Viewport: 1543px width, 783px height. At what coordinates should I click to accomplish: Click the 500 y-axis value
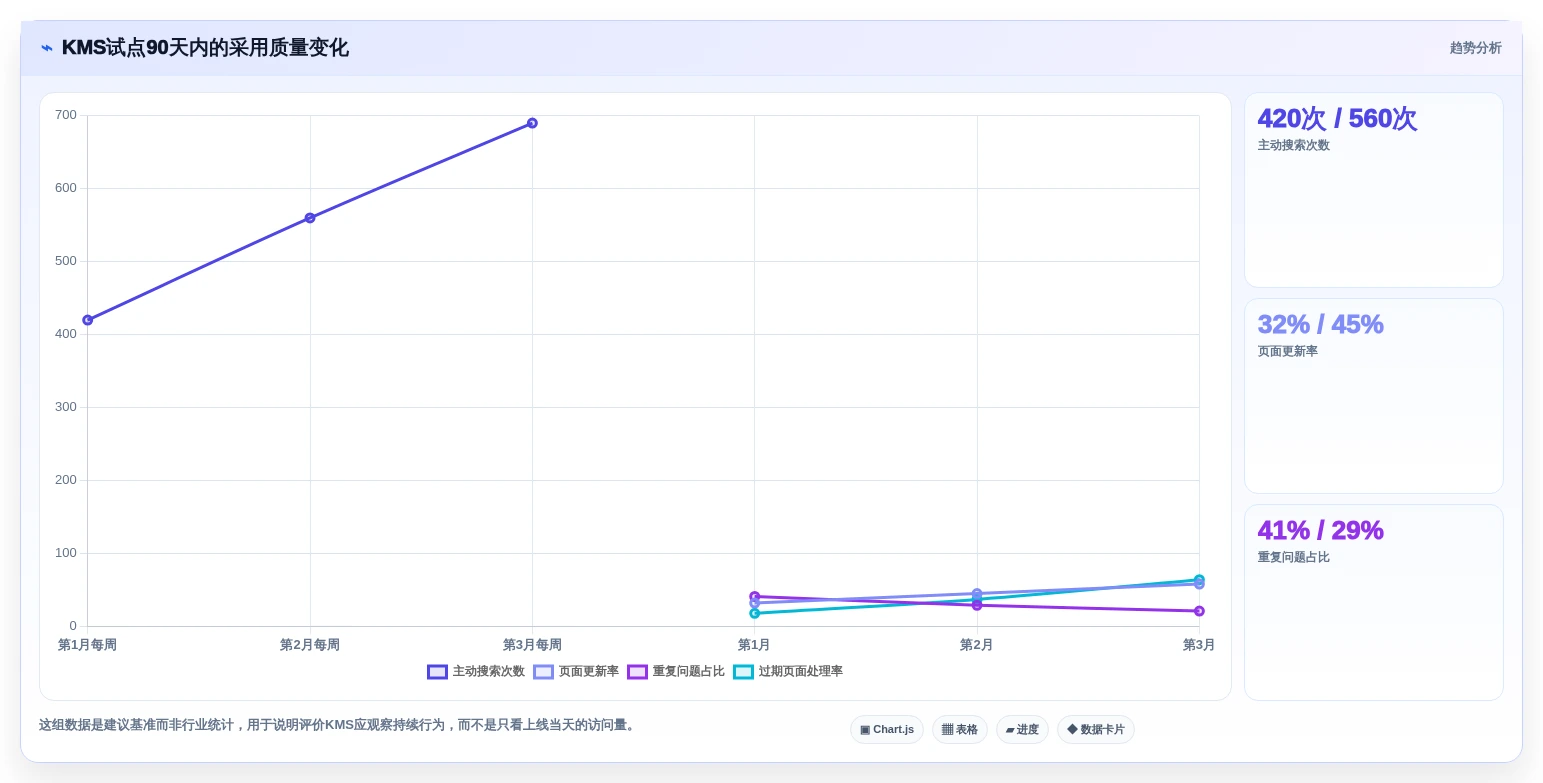point(66,261)
